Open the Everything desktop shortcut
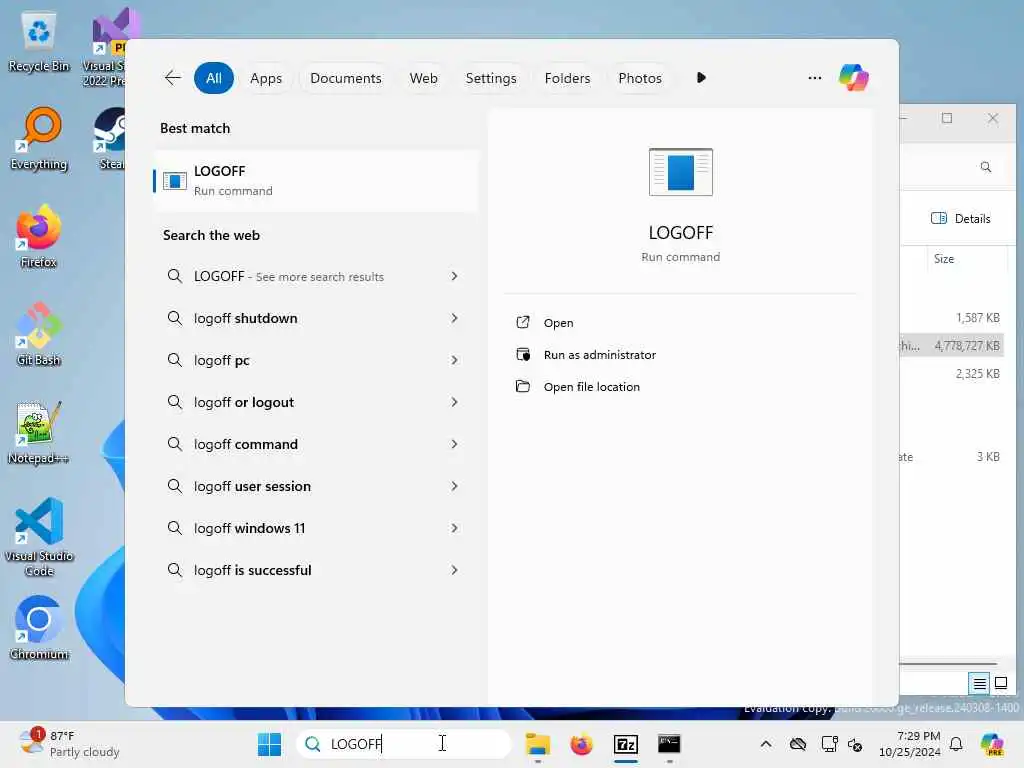Screen dimensions: 1024x768 39,139
